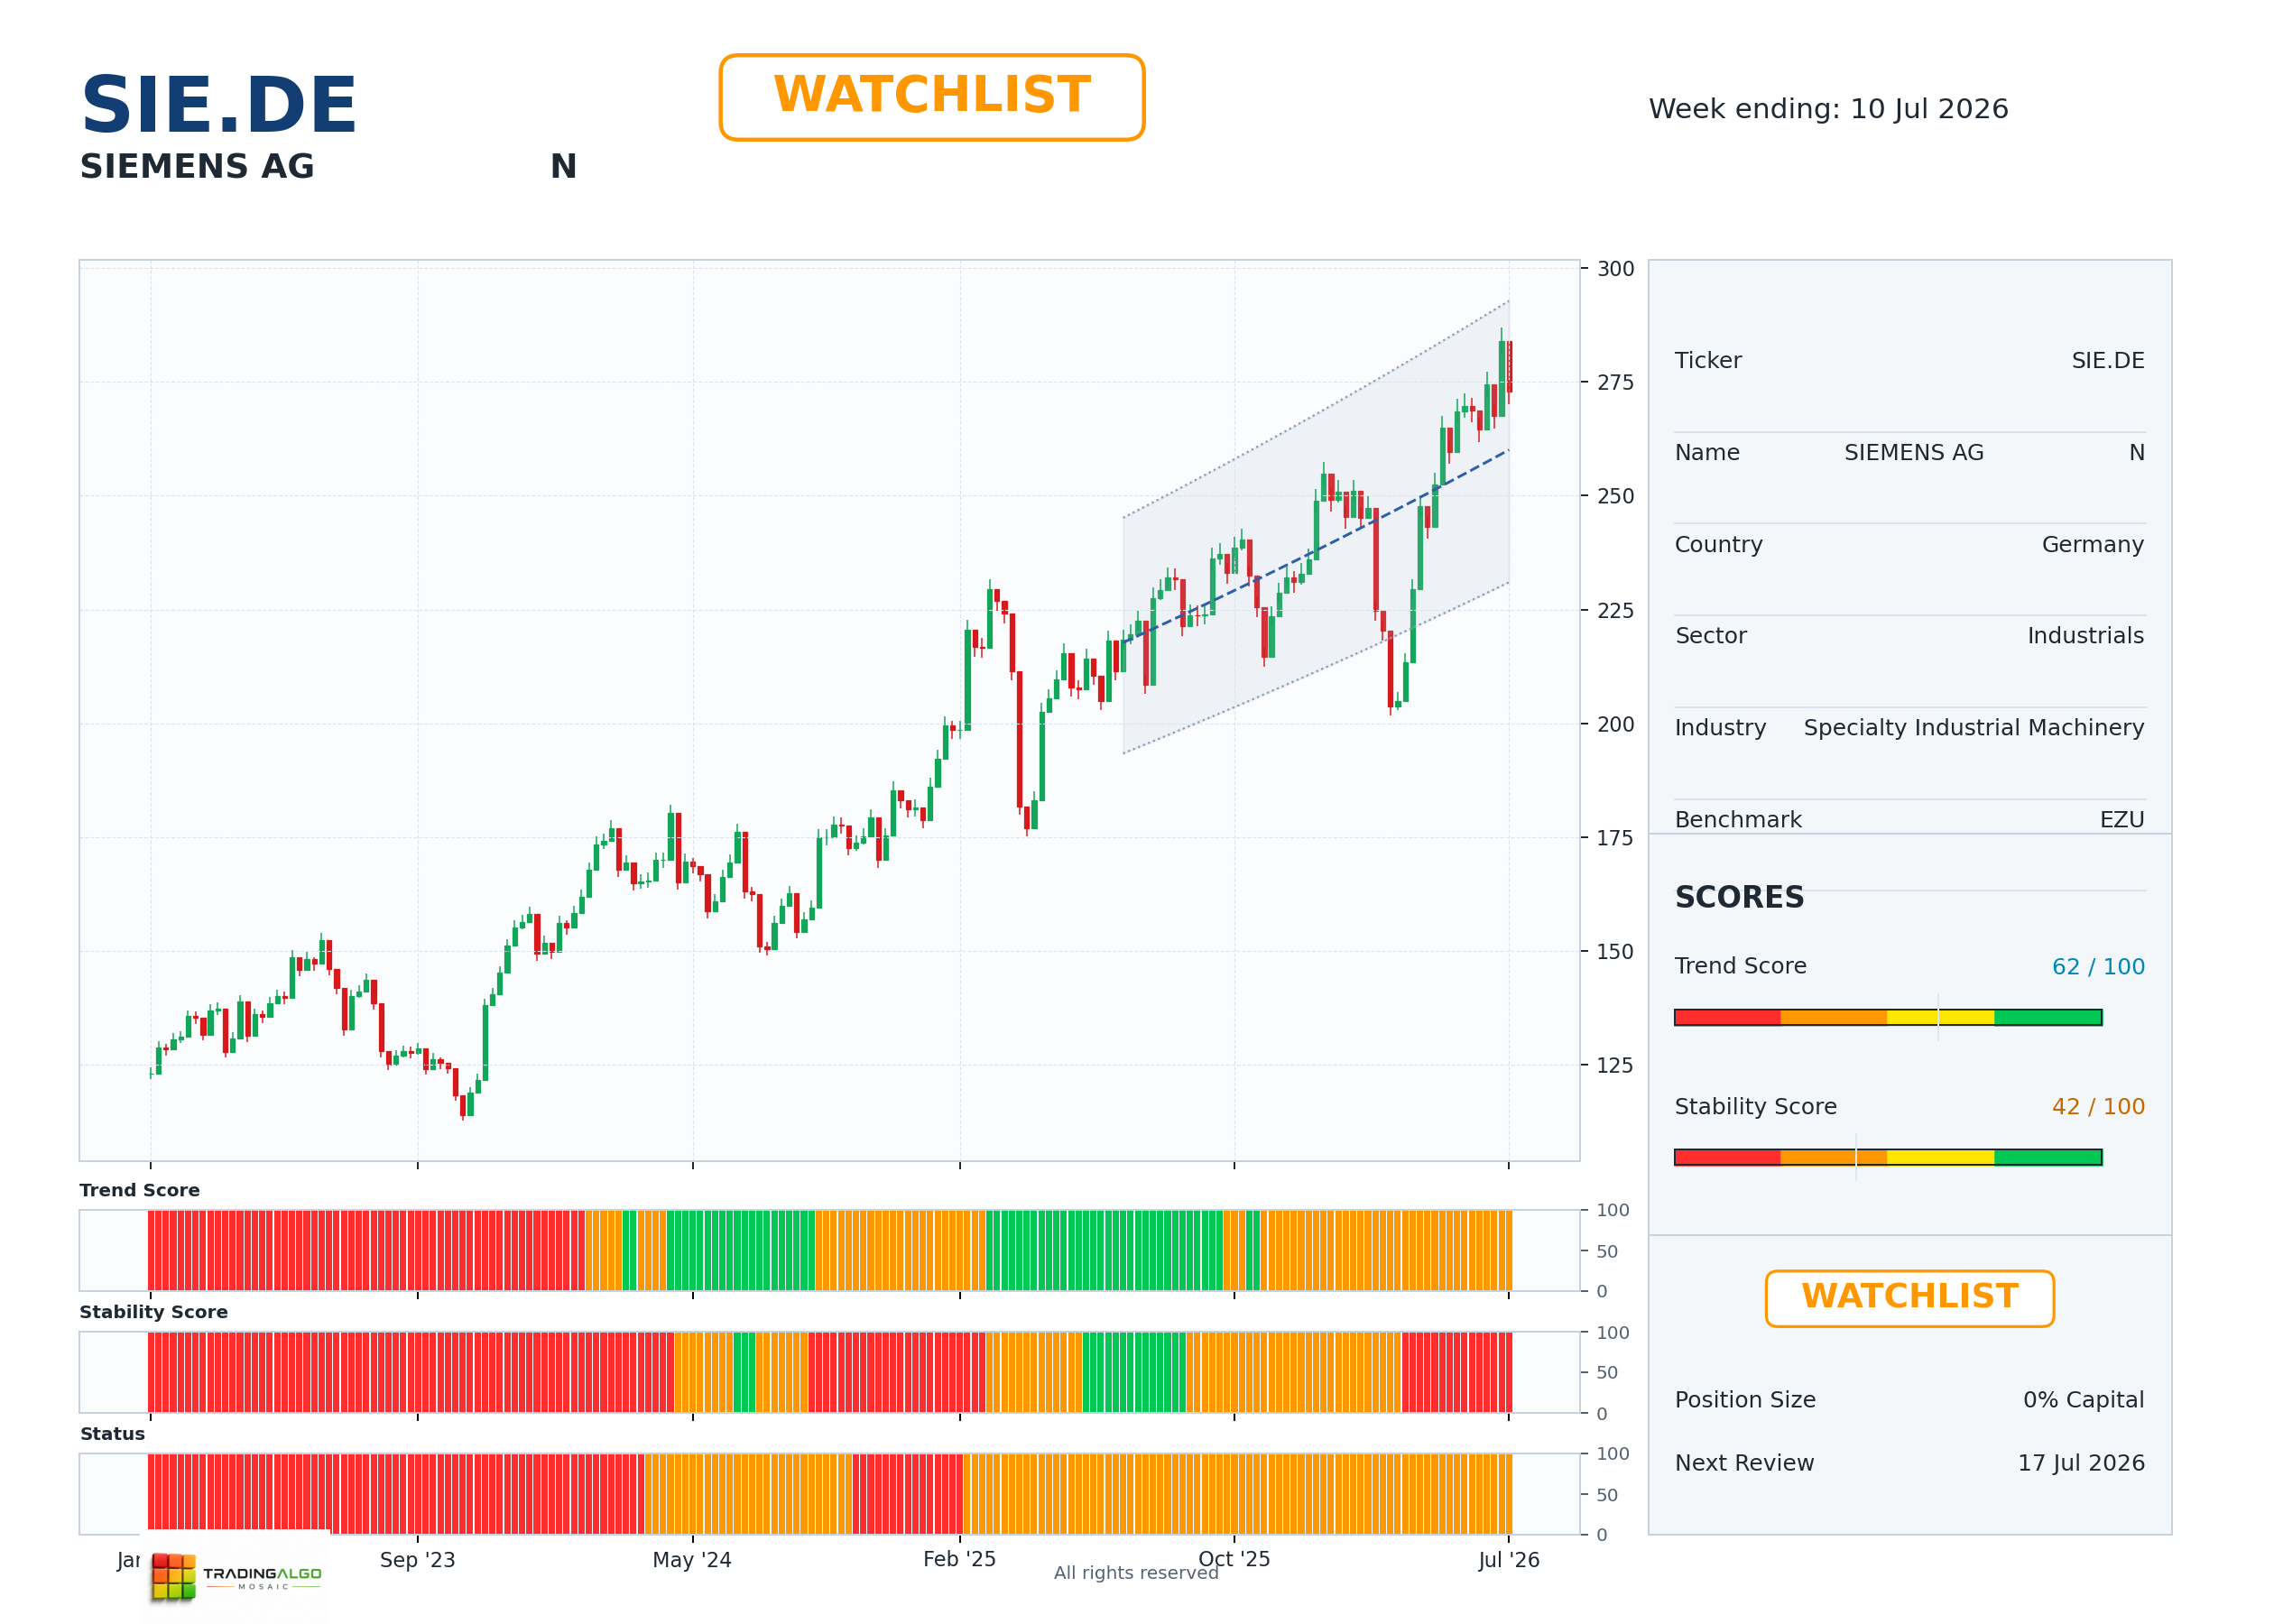
Task: Click the Benchmark value EZU
Action: pos(2122,819)
